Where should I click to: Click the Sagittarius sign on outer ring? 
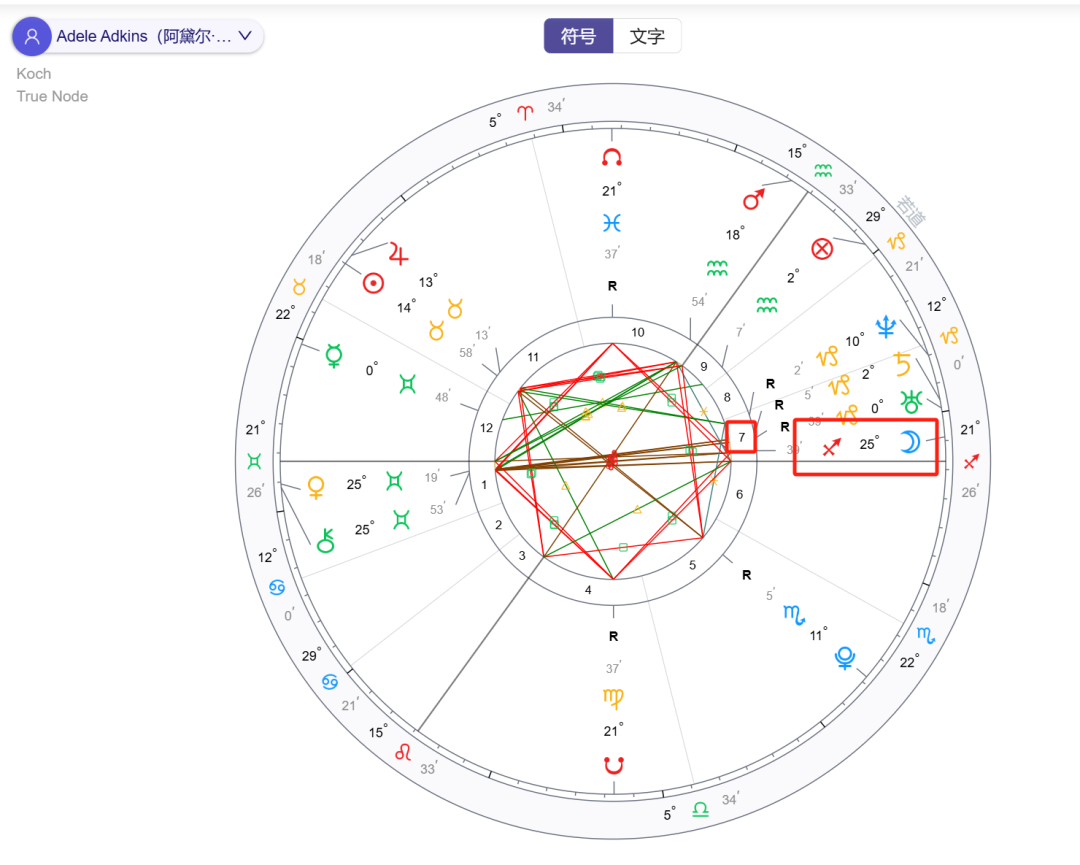(x=971, y=461)
